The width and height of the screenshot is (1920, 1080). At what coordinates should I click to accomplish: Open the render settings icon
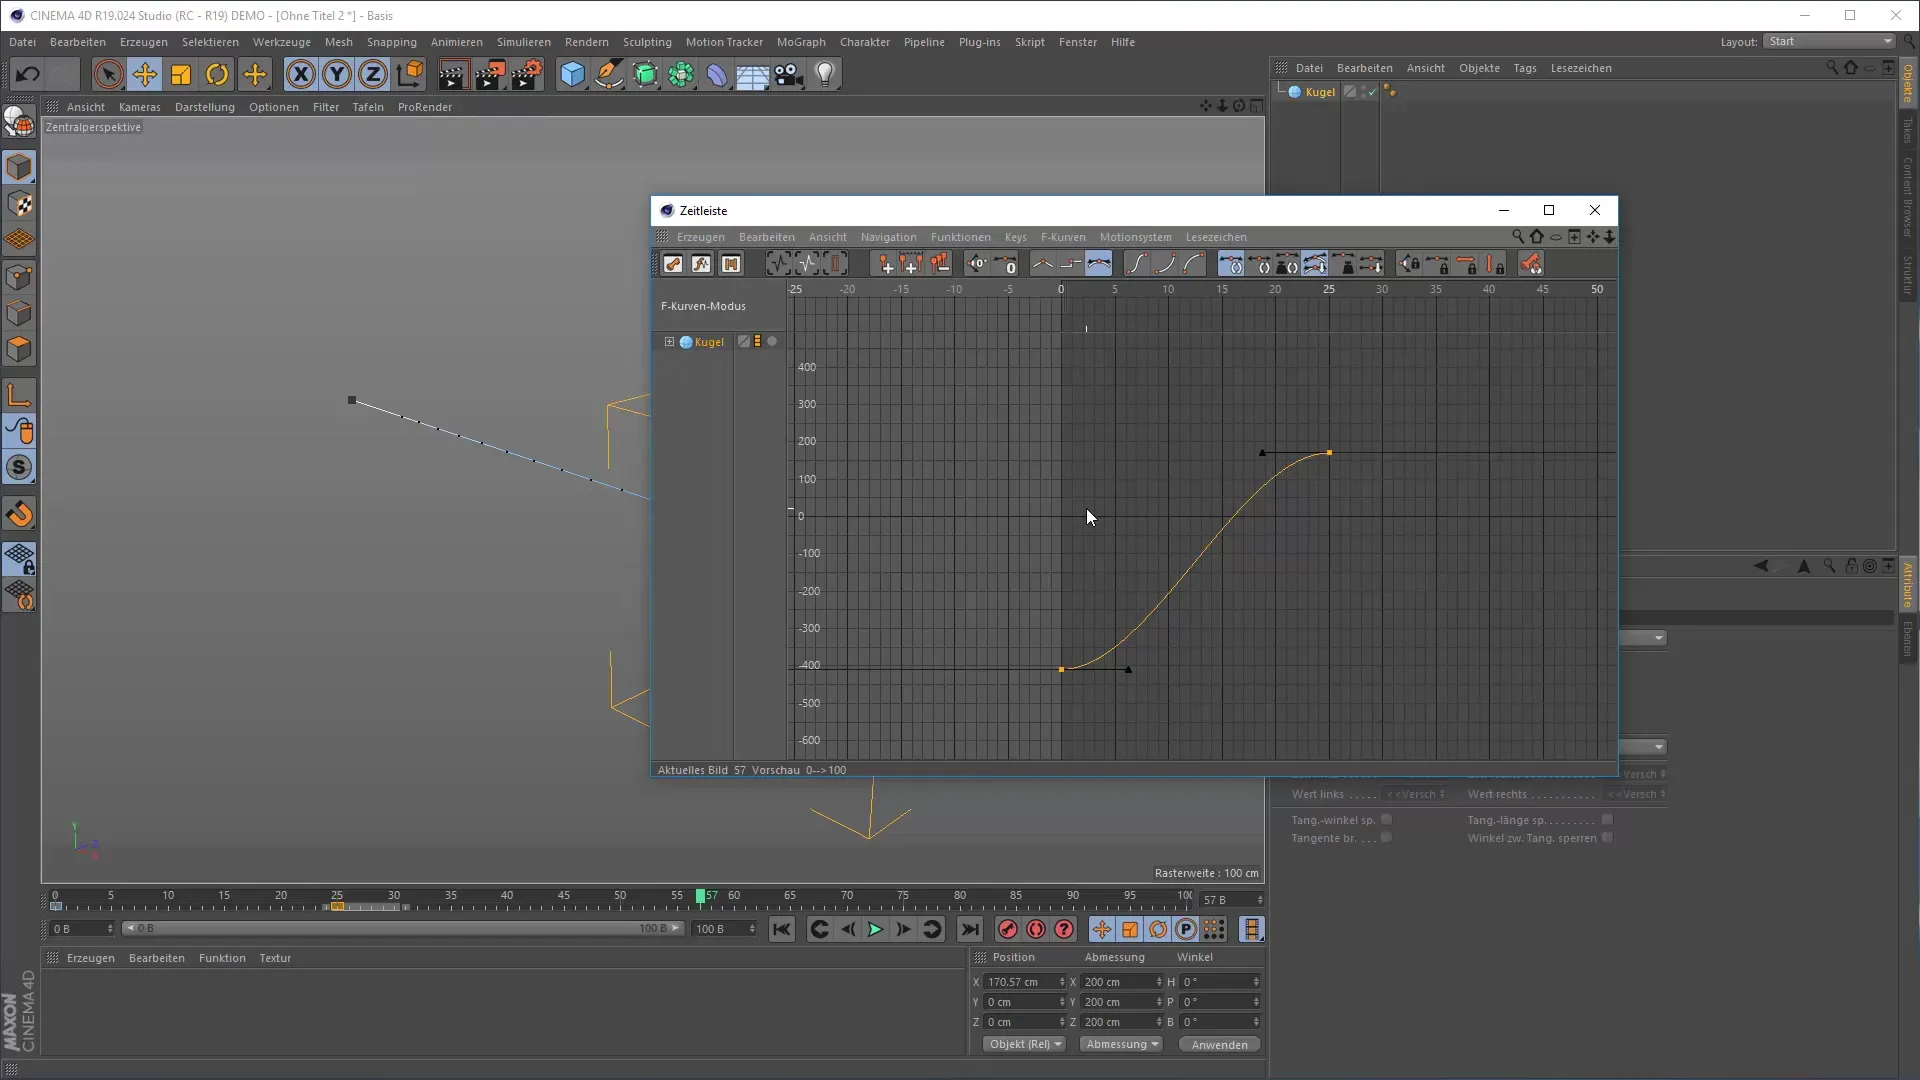point(527,74)
